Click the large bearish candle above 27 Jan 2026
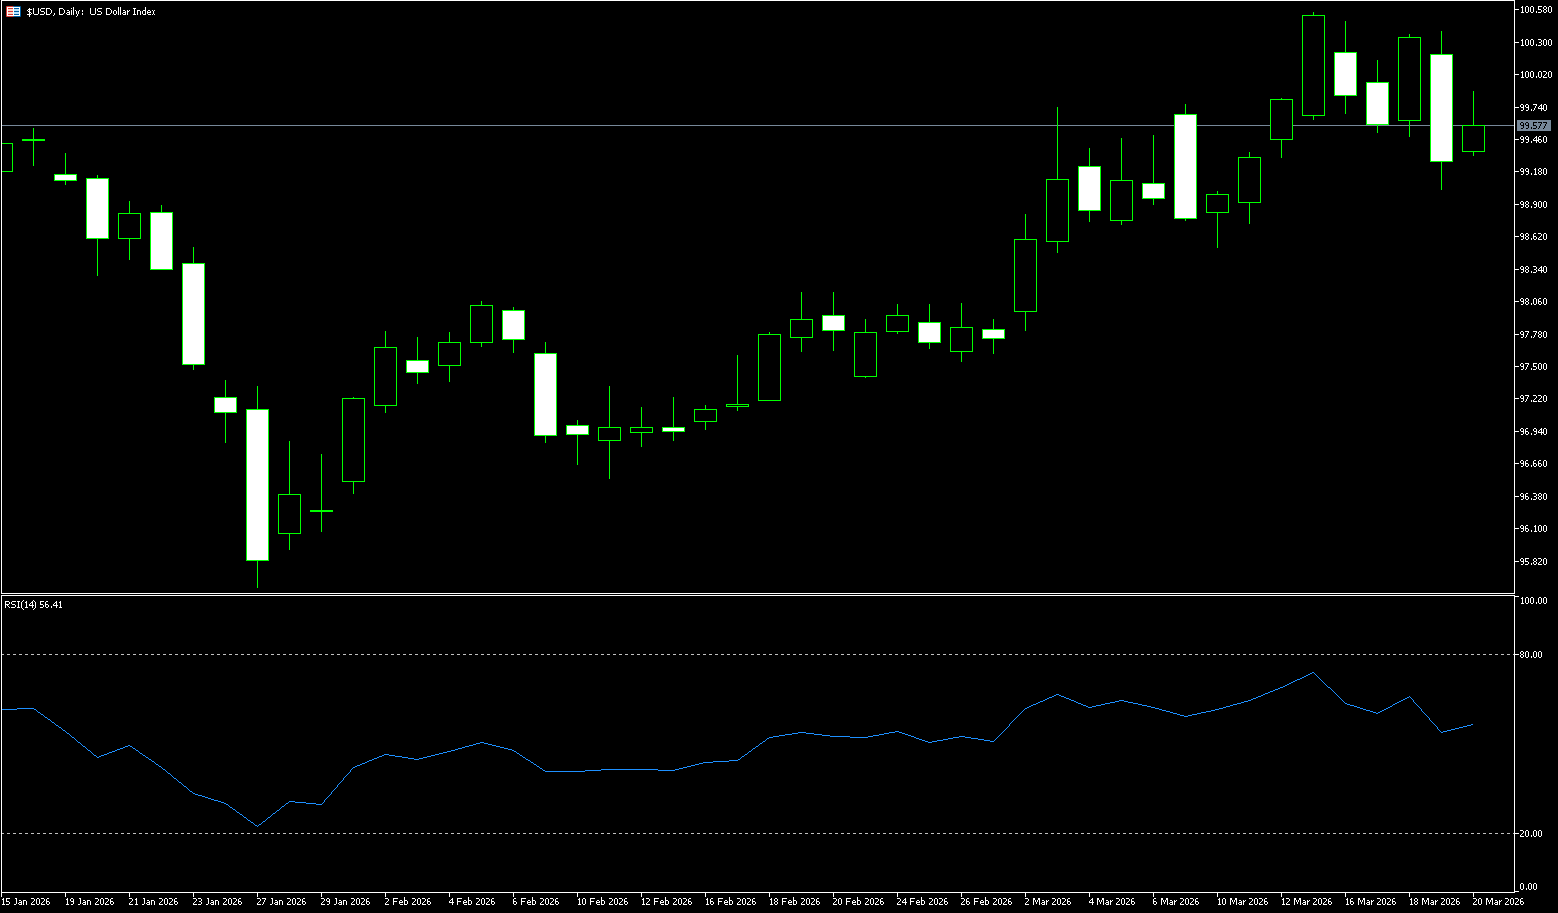Screen dimensions: 1558x913 257,485
